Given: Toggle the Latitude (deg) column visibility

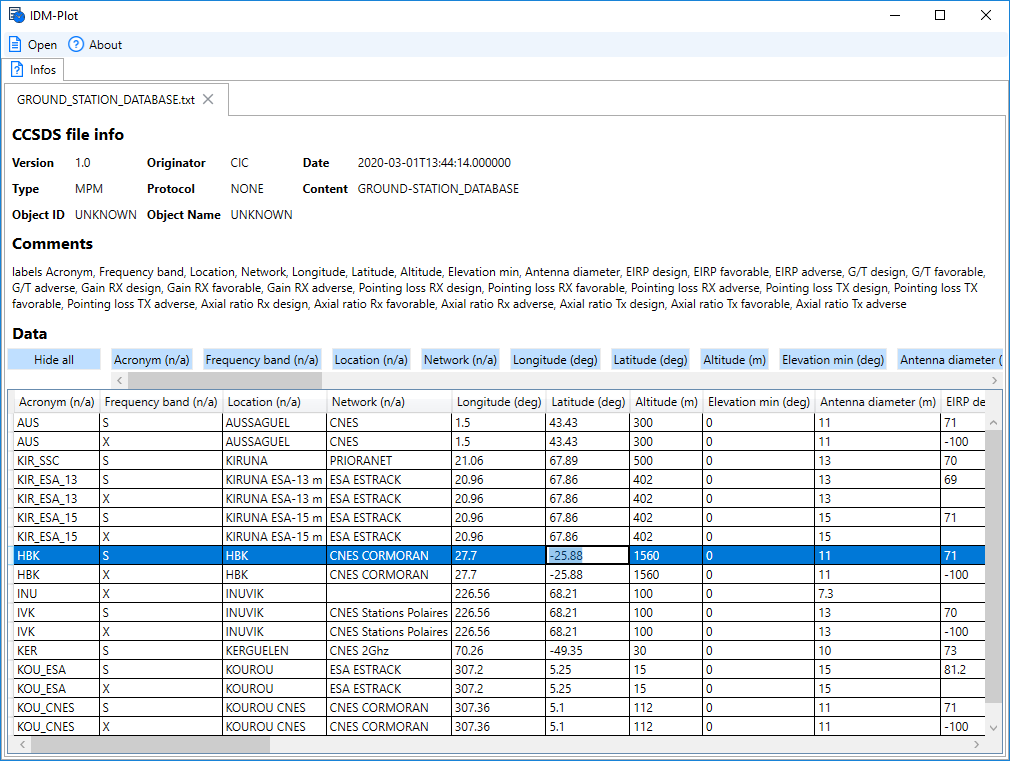Looking at the screenshot, I should pos(650,359).
